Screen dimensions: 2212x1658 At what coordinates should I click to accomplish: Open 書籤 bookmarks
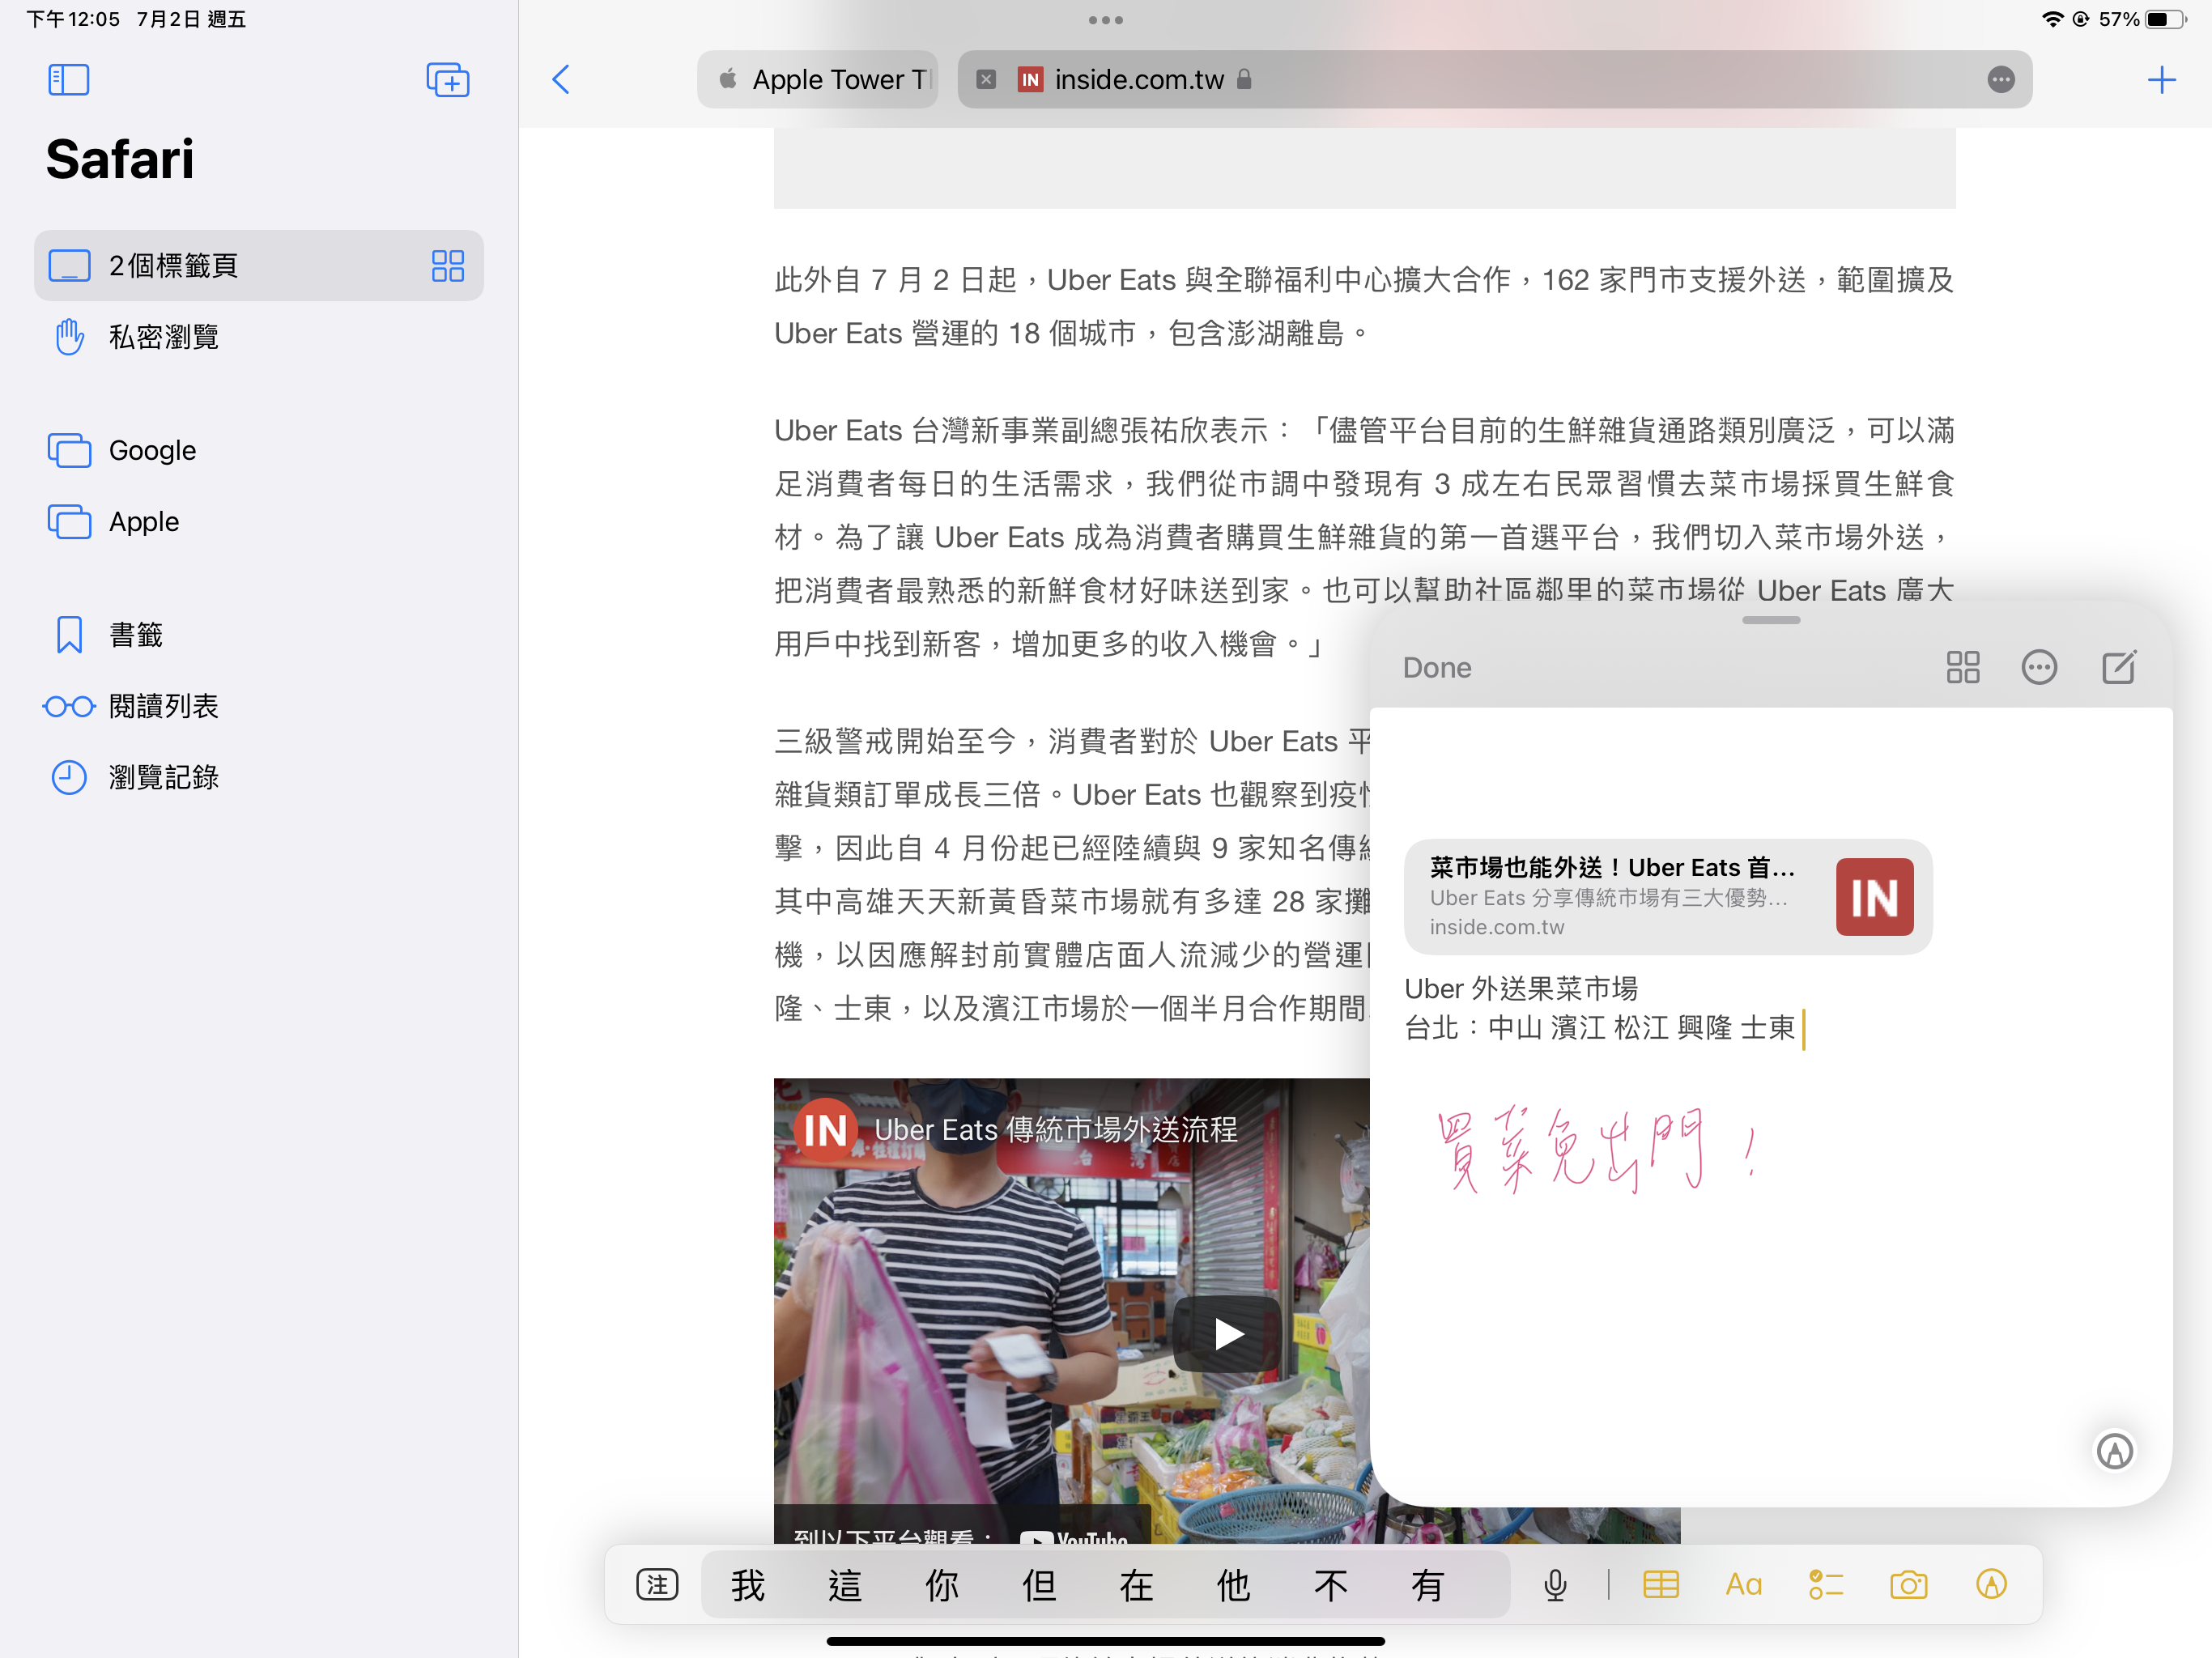pos(259,634)
